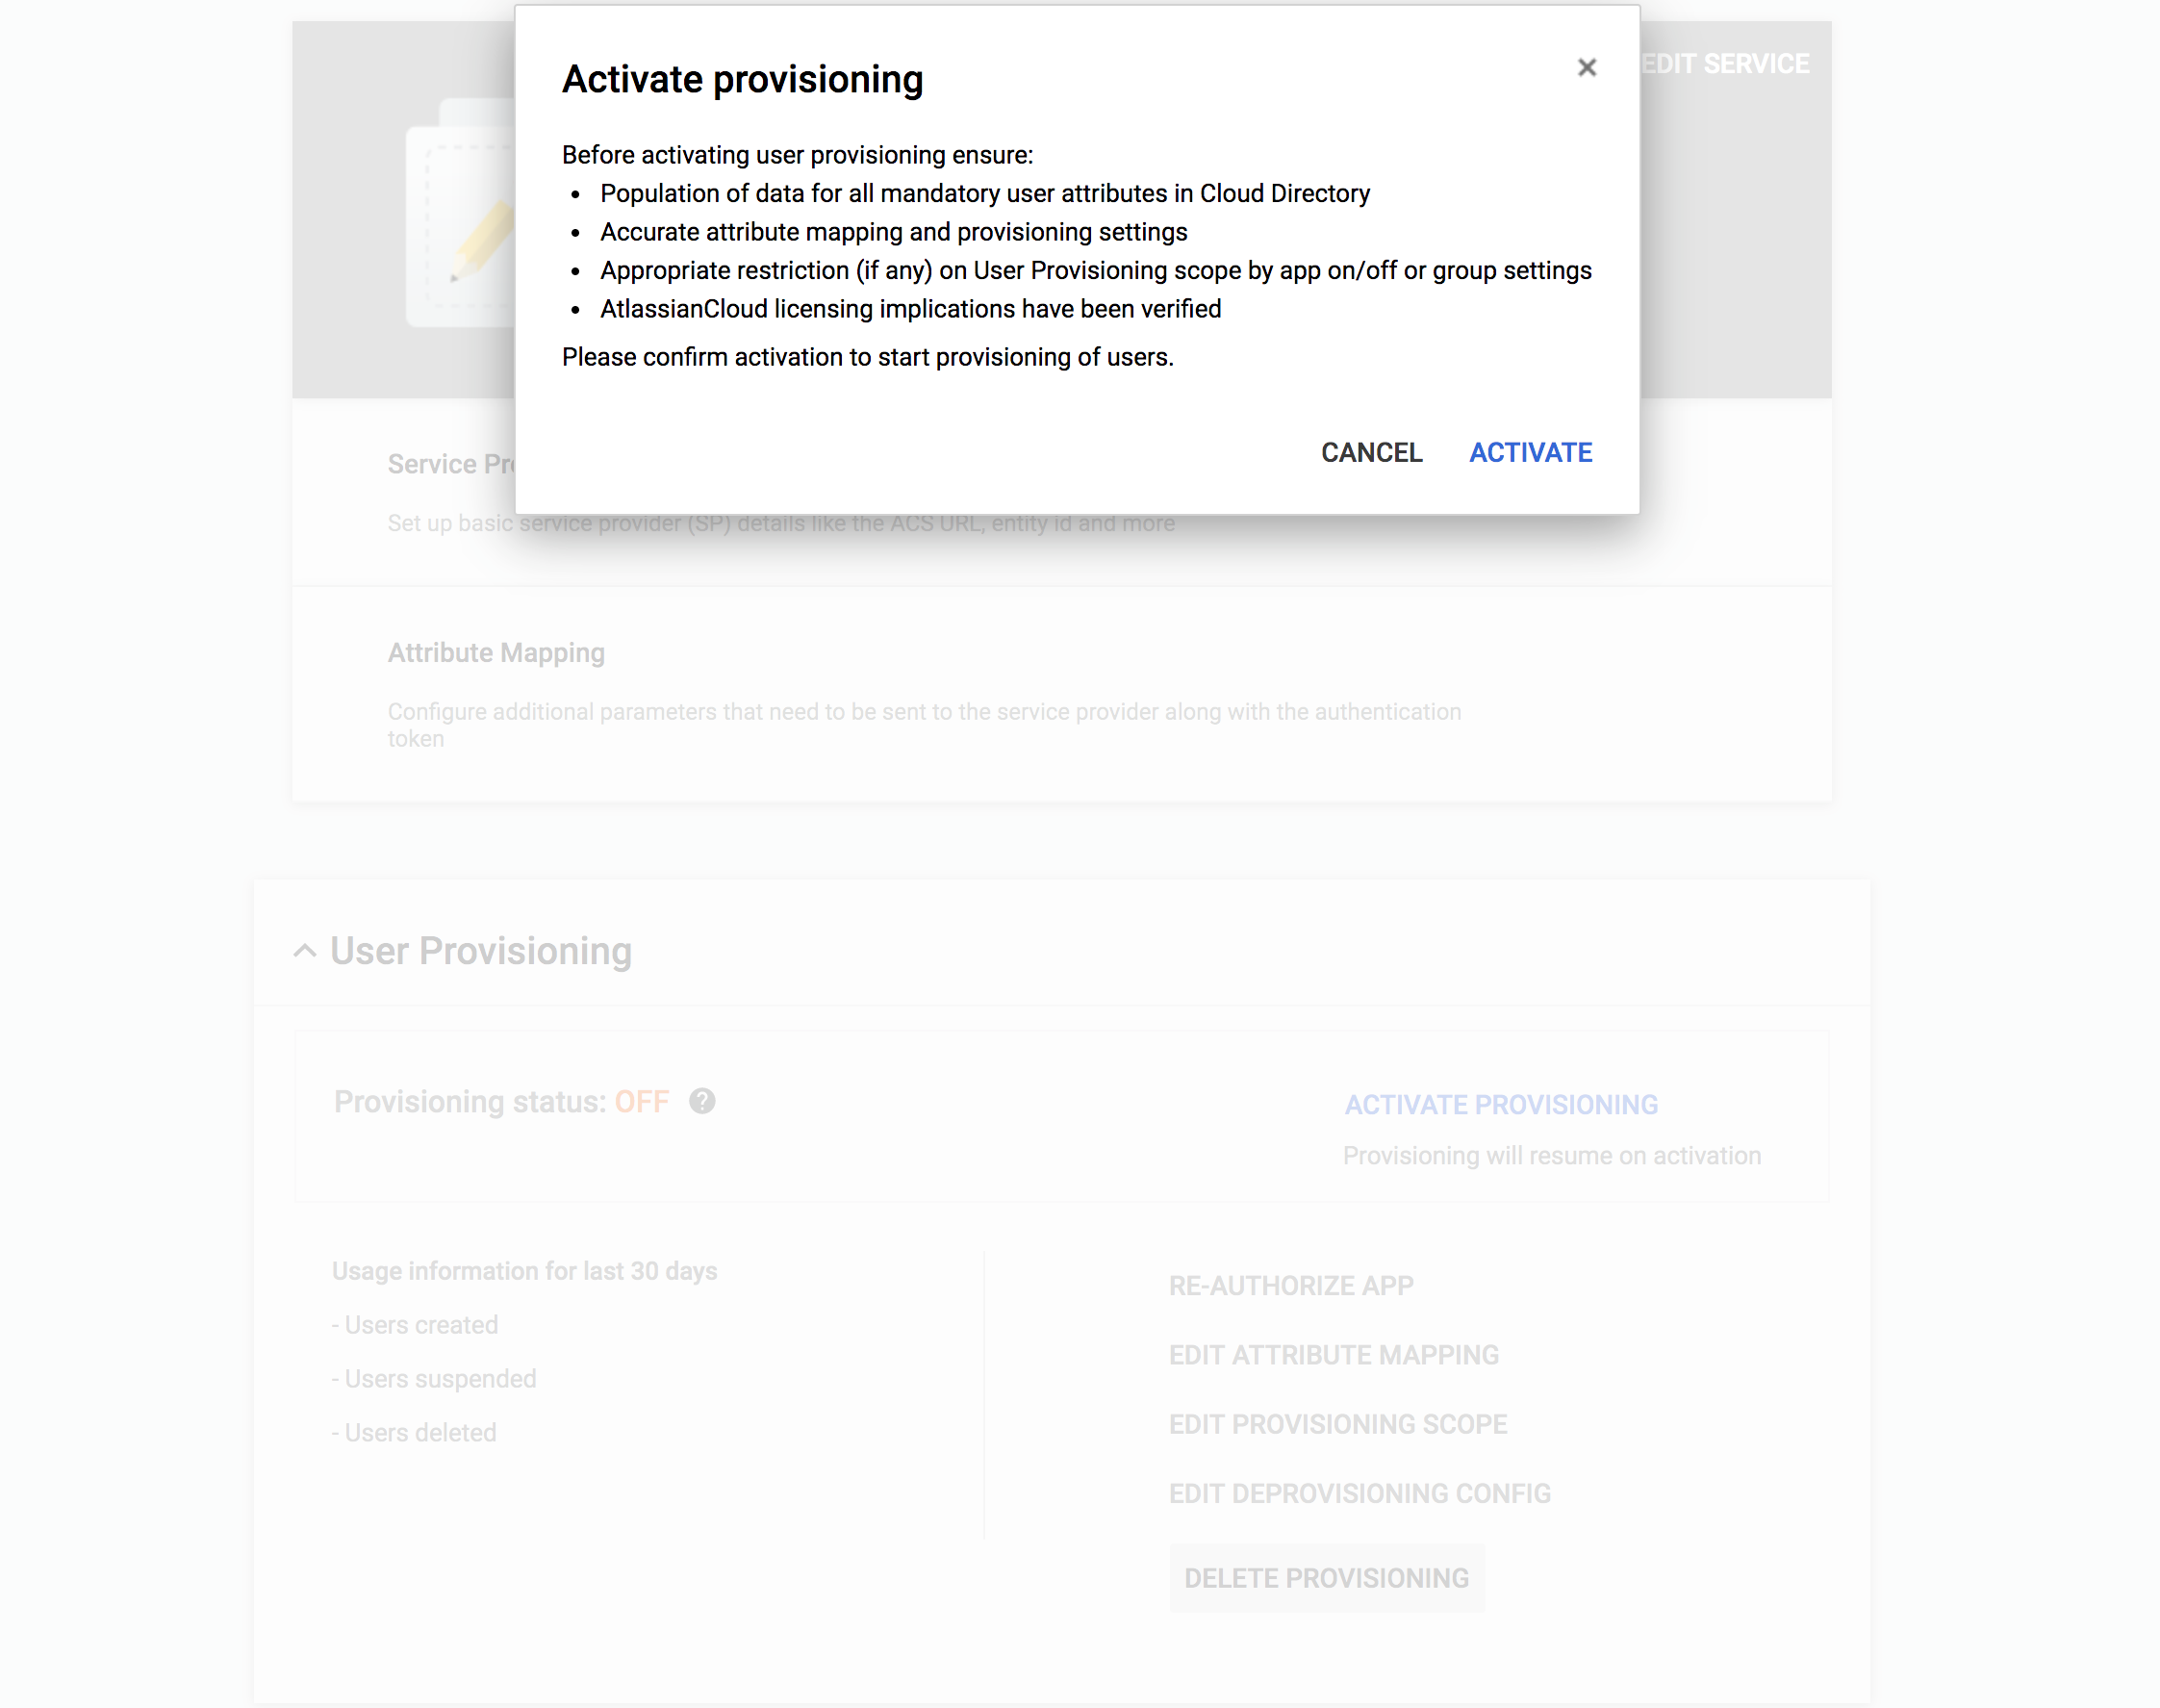Collapse the User Provisioning section
The height and width of the screenshot is (1708, 2160).
(307, 949)
